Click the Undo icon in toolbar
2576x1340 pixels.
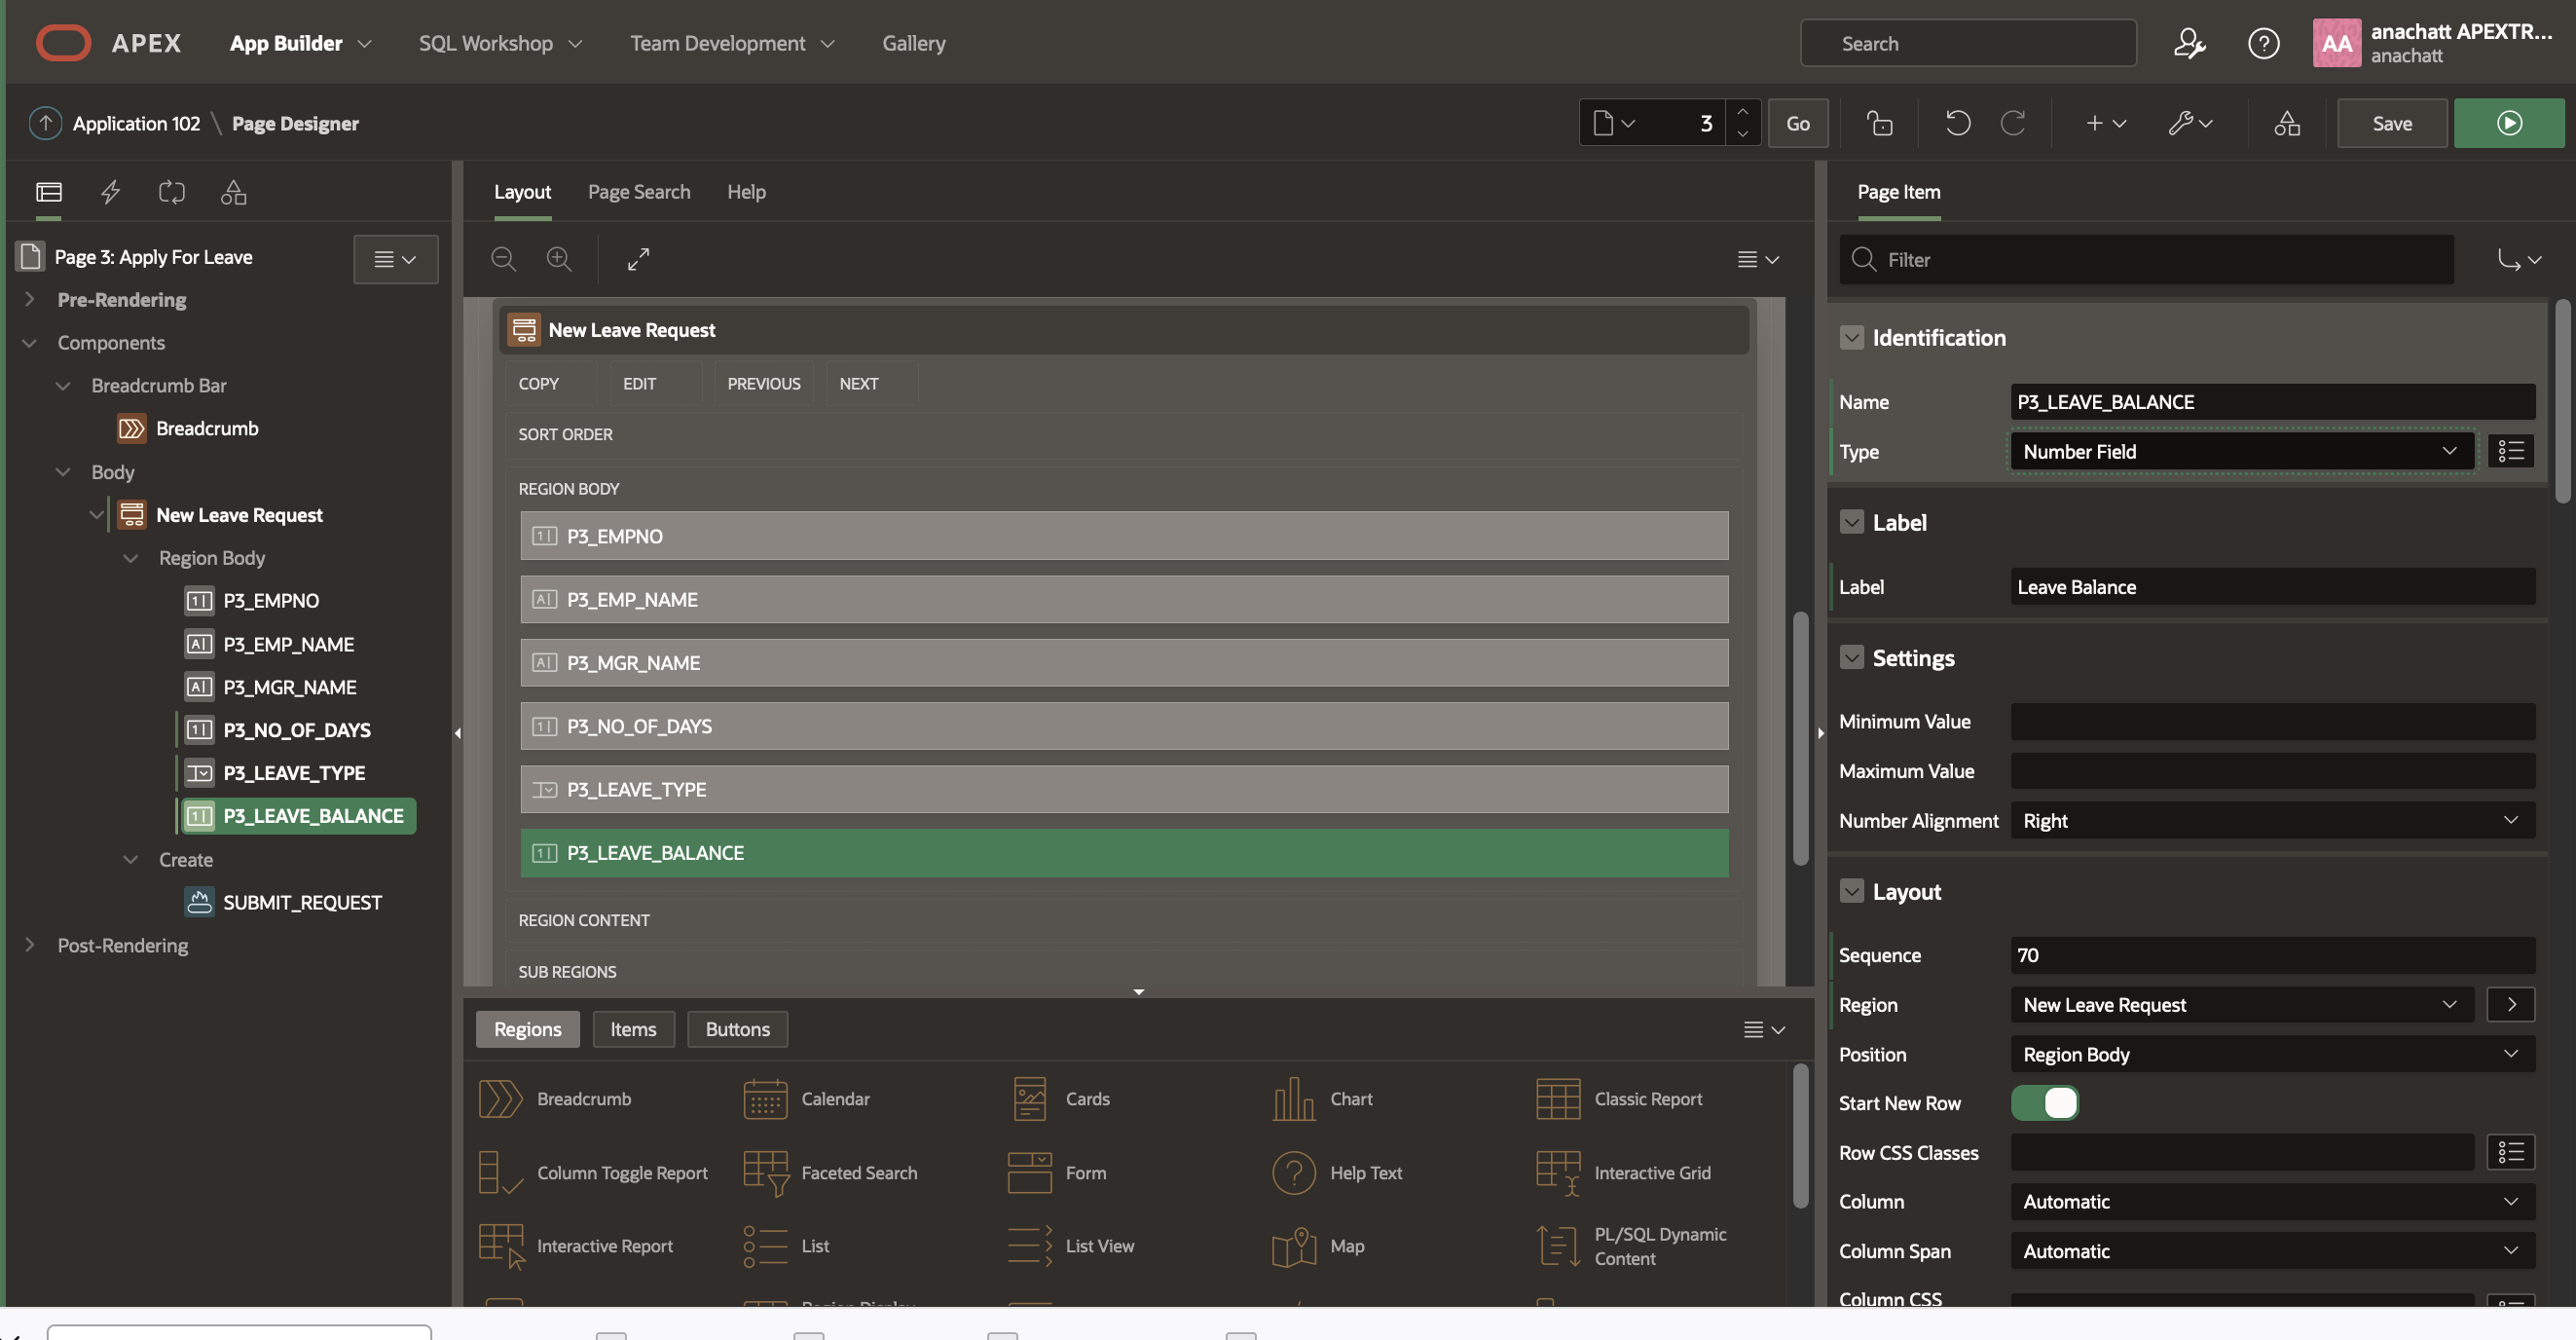coord(1957,123)
